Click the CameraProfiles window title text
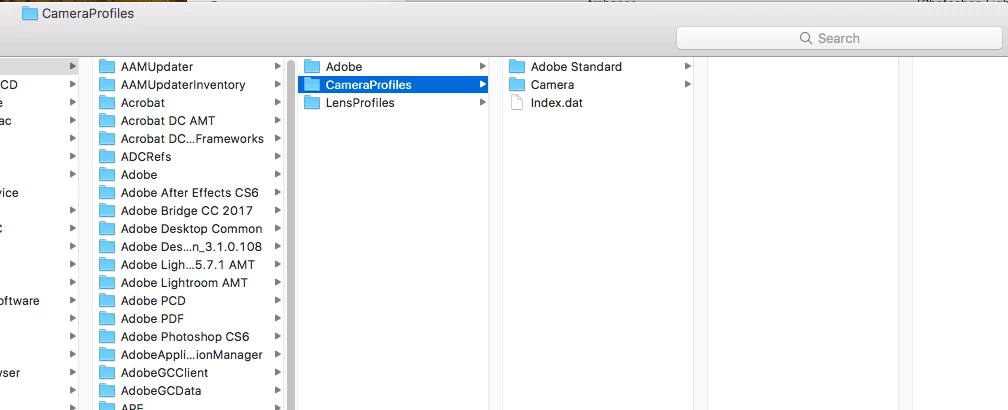 click(88, 13)
